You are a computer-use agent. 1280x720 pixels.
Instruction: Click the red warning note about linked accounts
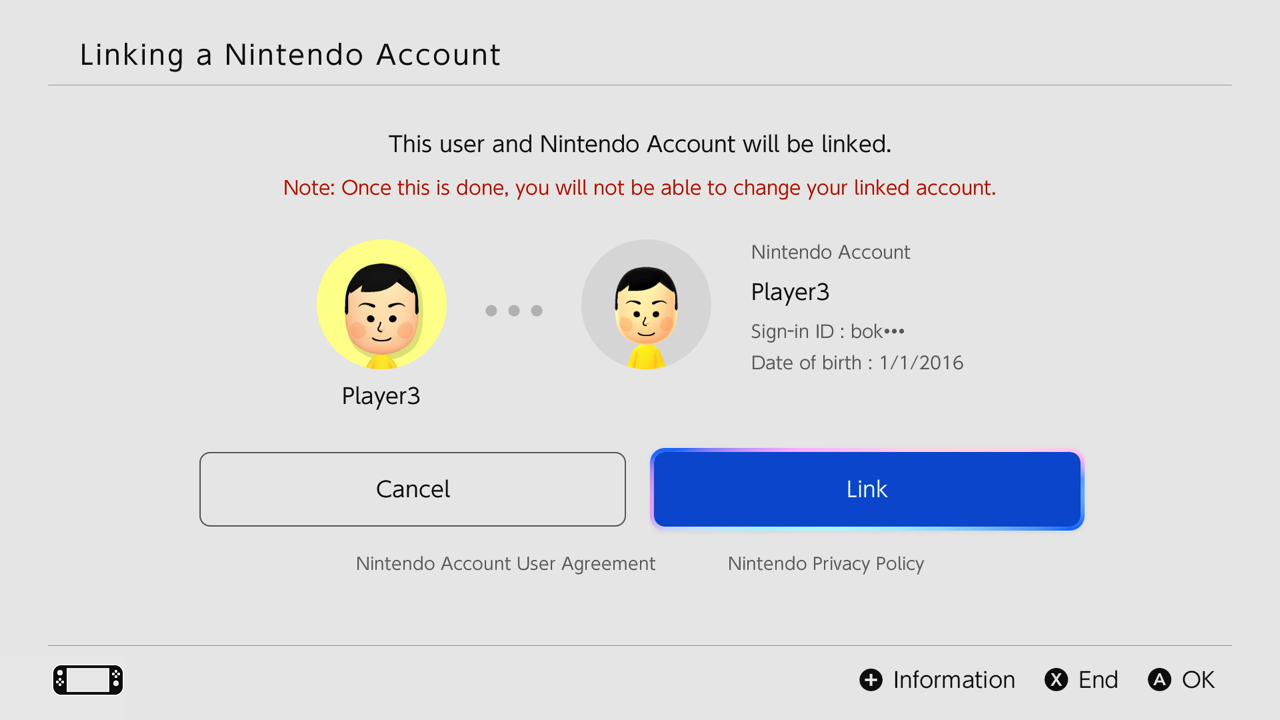coord(639,187)
